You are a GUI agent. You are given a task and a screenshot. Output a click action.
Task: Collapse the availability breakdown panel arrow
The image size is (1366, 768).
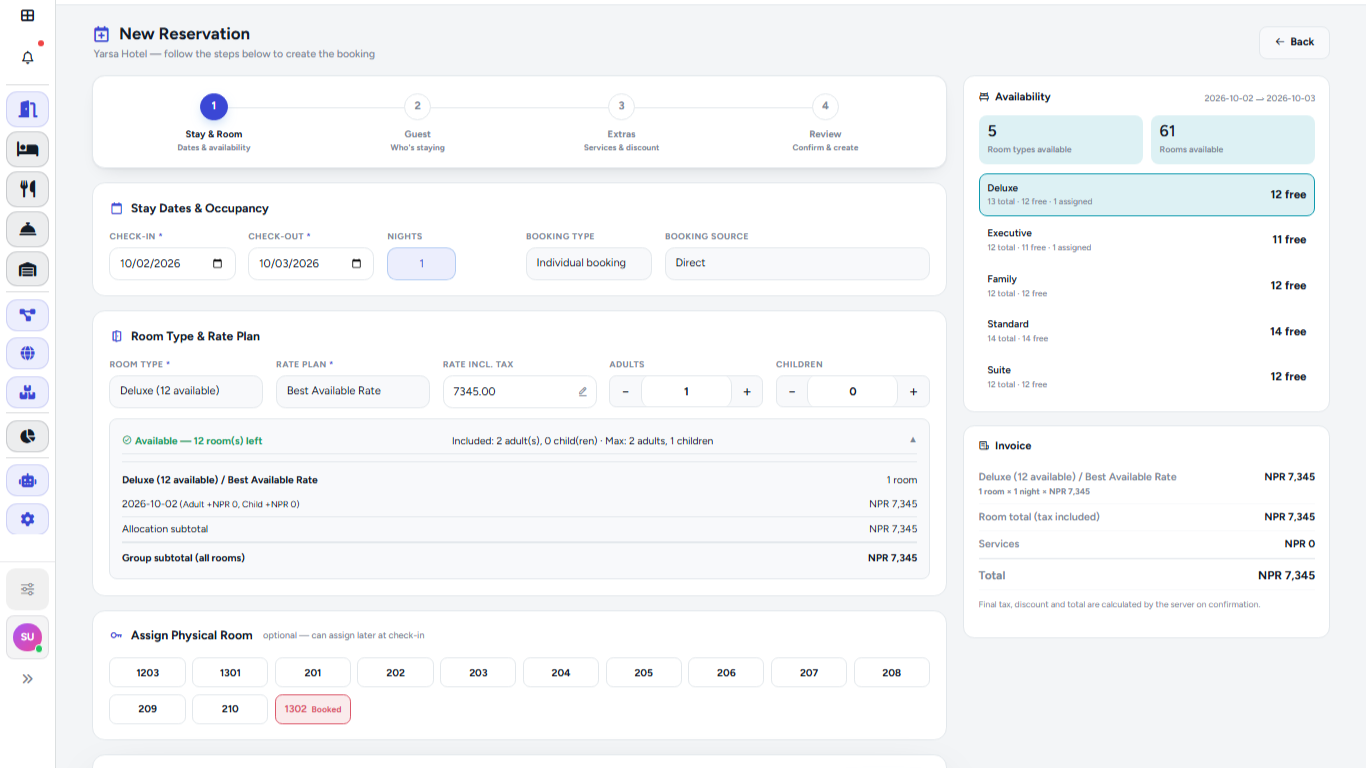click(912, 441)
